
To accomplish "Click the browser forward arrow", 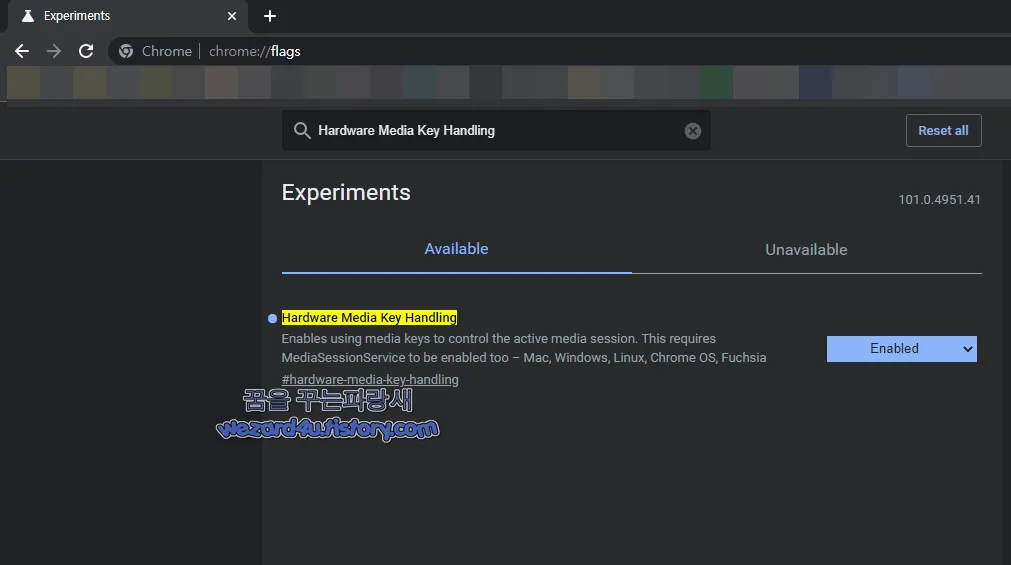I will point(54,51).
